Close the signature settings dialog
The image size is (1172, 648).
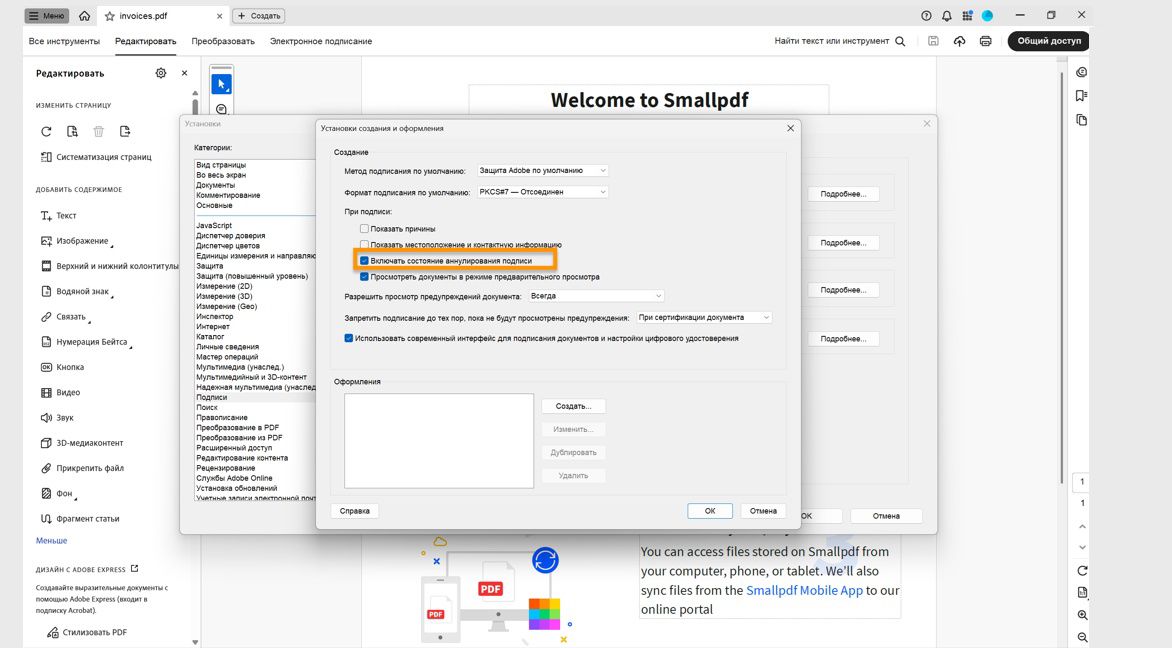[790, 129]
